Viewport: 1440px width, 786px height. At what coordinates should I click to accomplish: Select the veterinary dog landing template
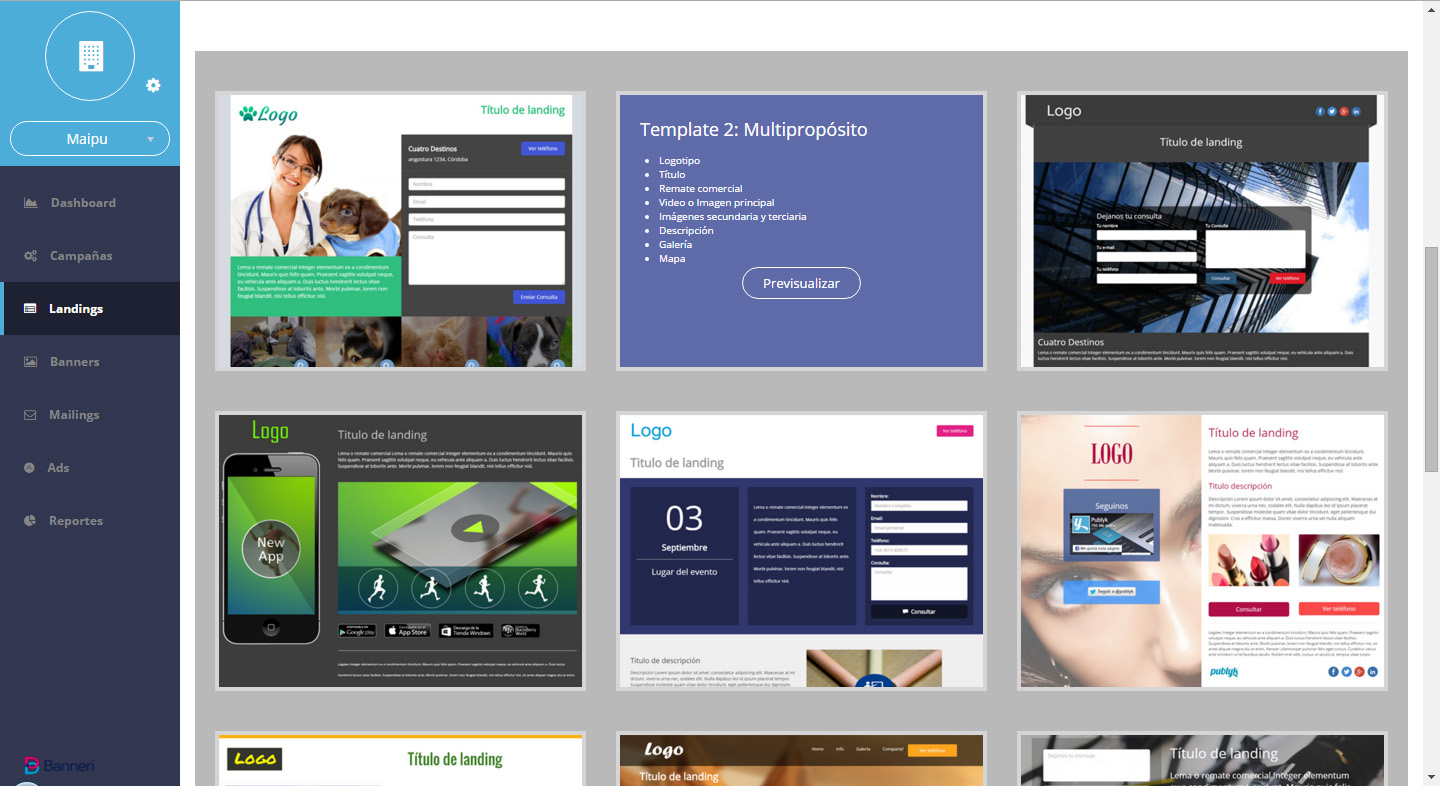pyautogui.click(x=401, y=231)
